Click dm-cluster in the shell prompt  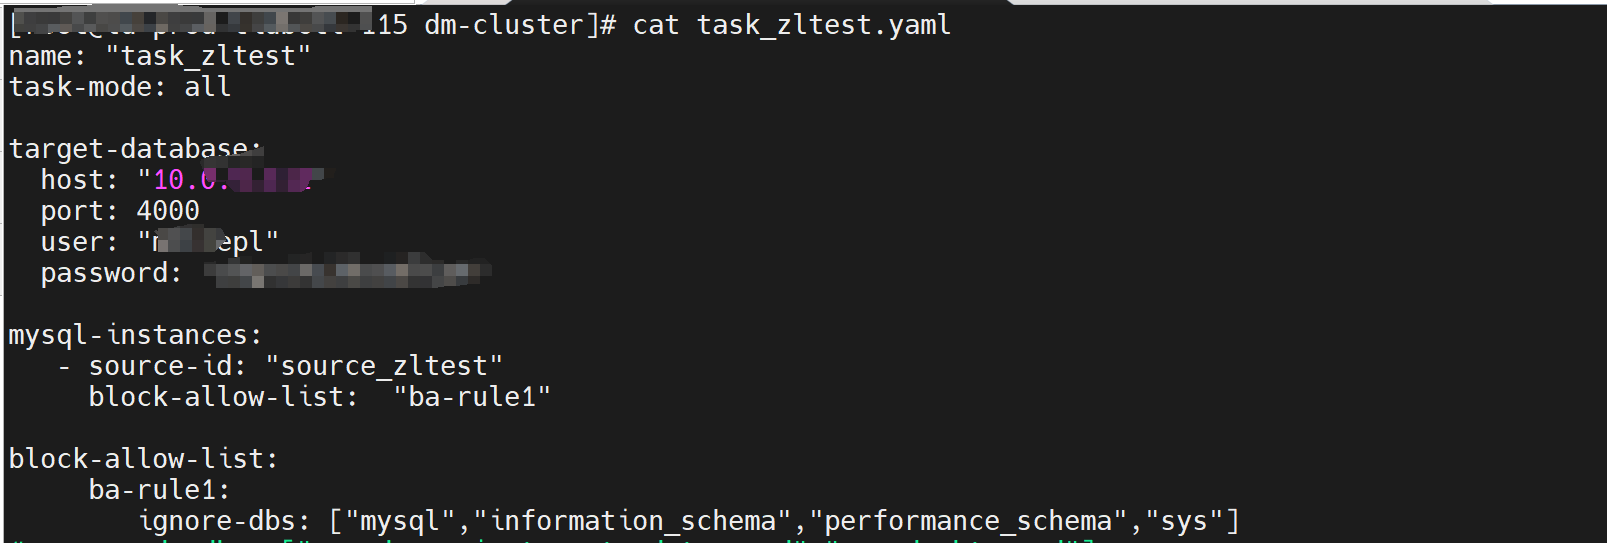504,25
